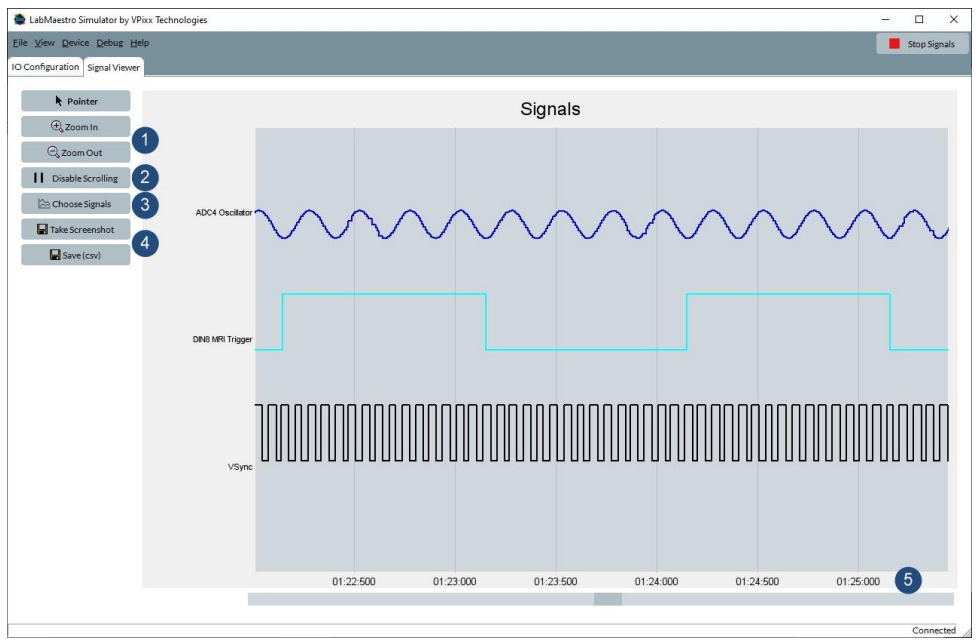The image size is (980, 642).
Task: Switch to the IO Configuration tab
Action: coord(45,67)
